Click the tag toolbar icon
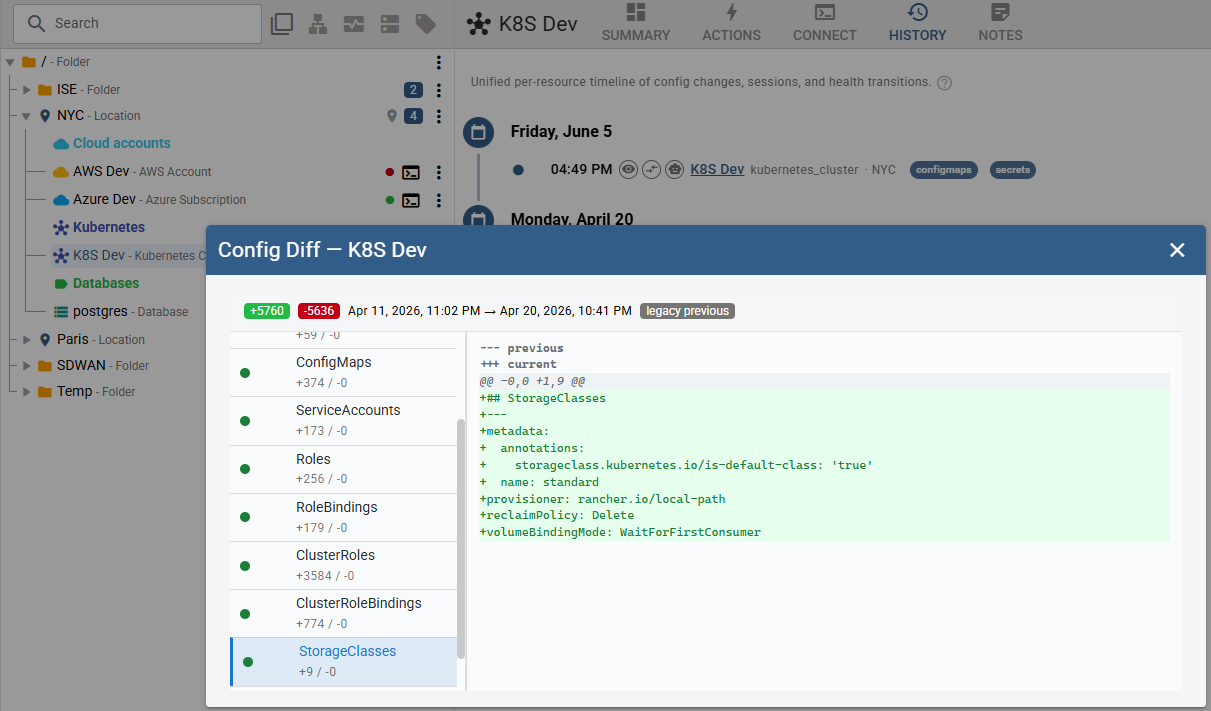 (426, 24)
